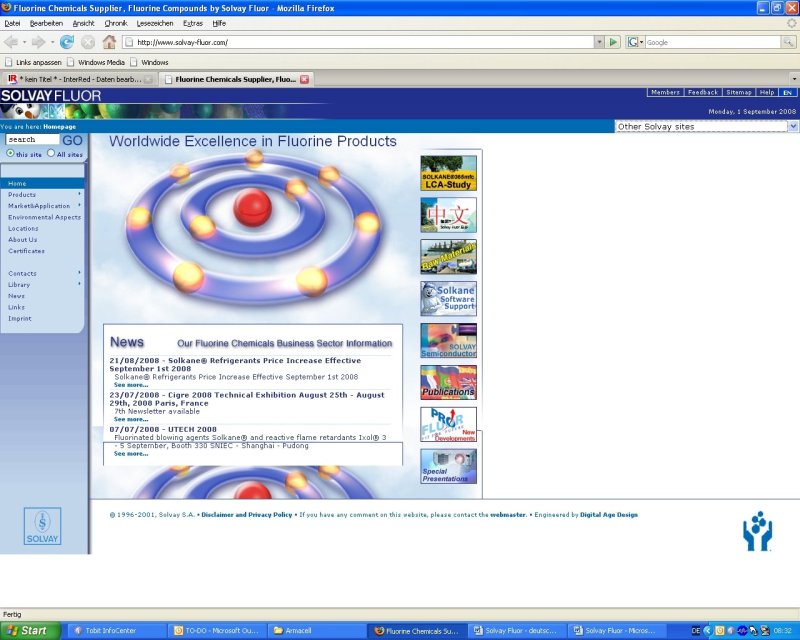Open the Chronik menu
800x640 pixels.
pyautogui.click(x=116, y=23)
